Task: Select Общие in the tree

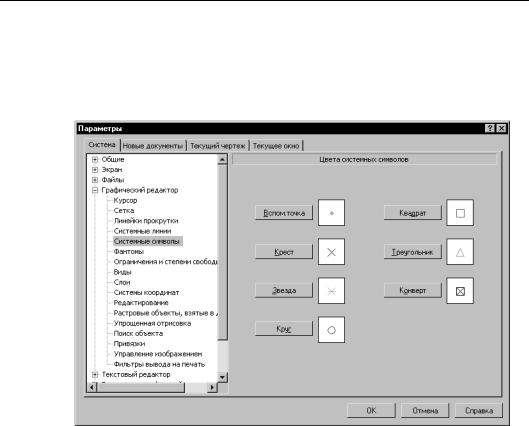Action: click(113, 159)
